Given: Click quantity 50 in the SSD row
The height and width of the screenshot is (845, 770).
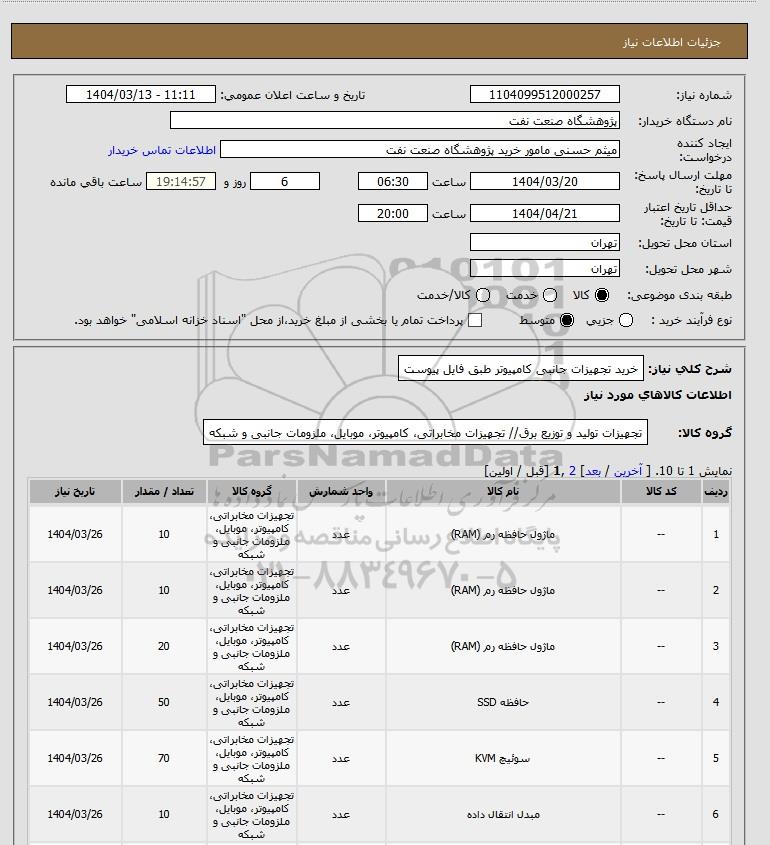Looking at the screenshot, I should coord(164,702).
